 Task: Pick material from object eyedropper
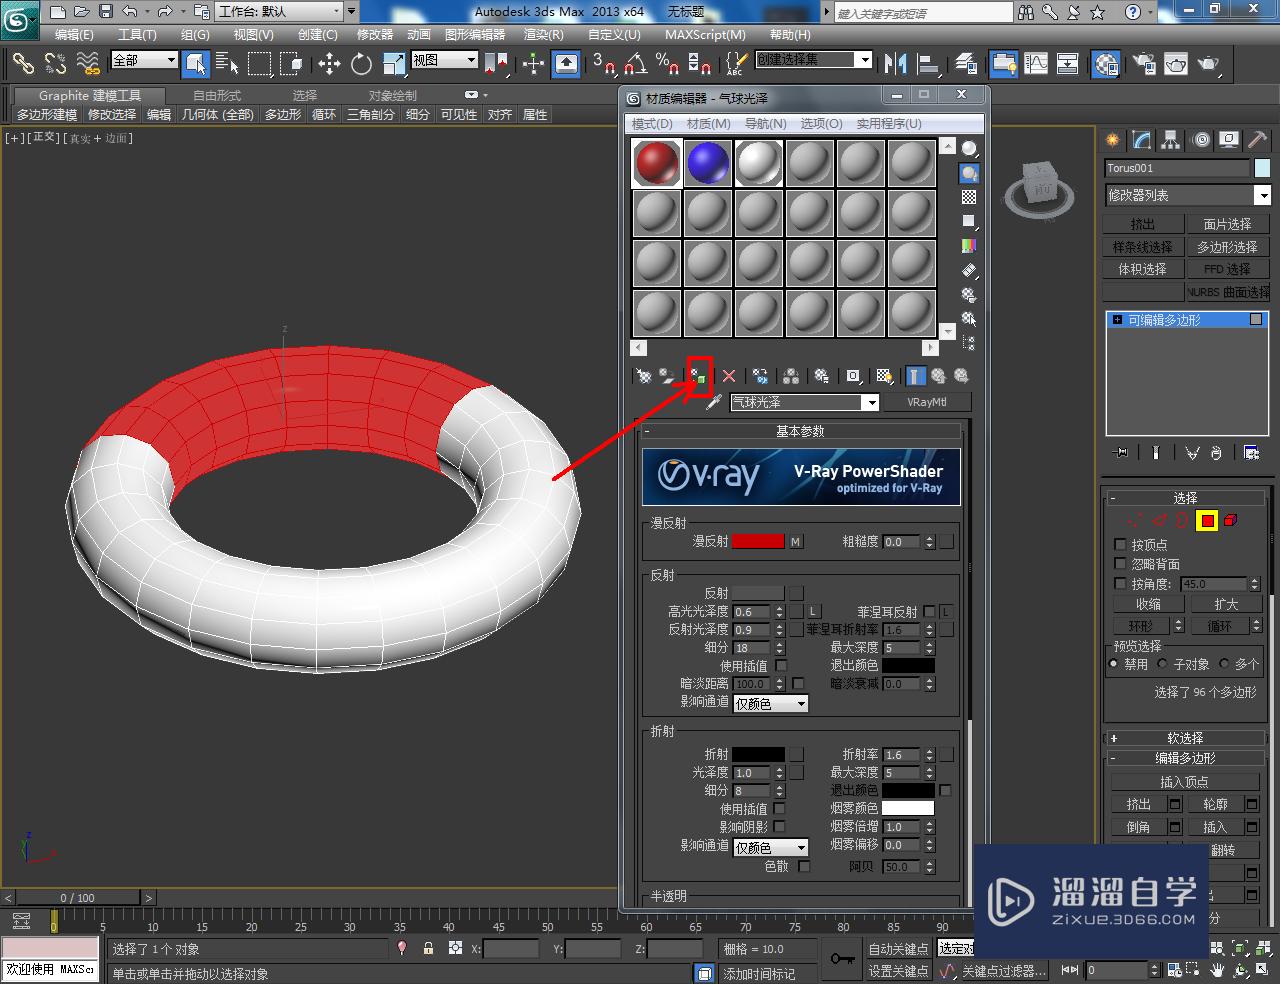(x=713, y=402)
